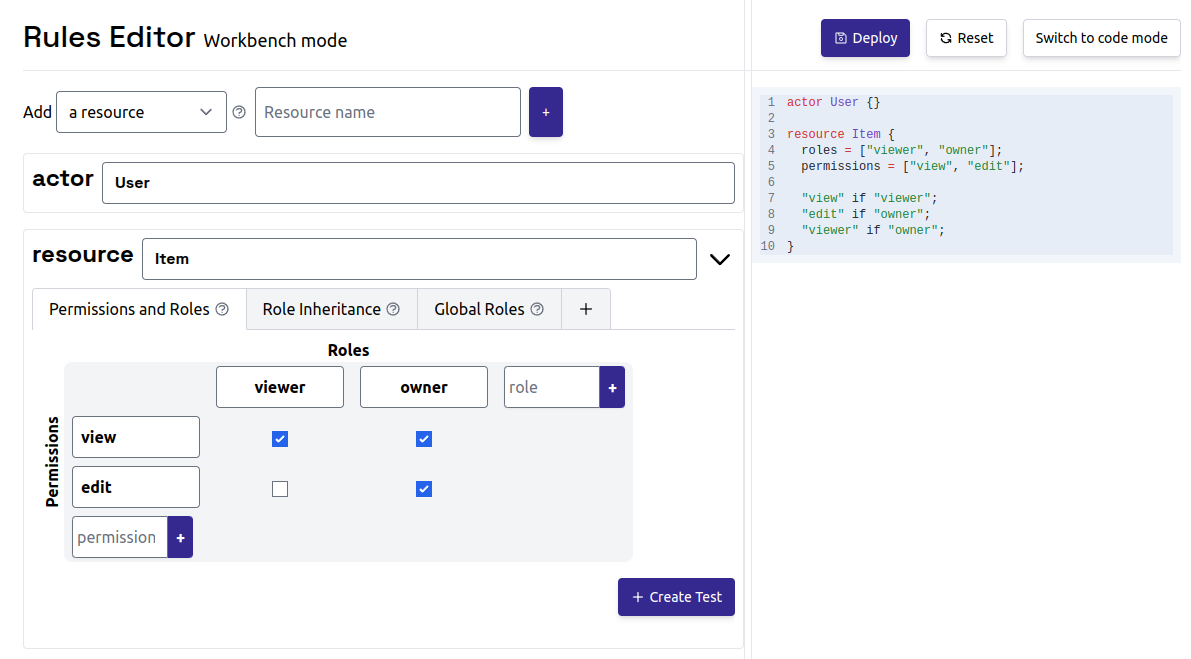Open the plus tab to add section
Screen dimensions: 1191x659
(x=586, y=309)
